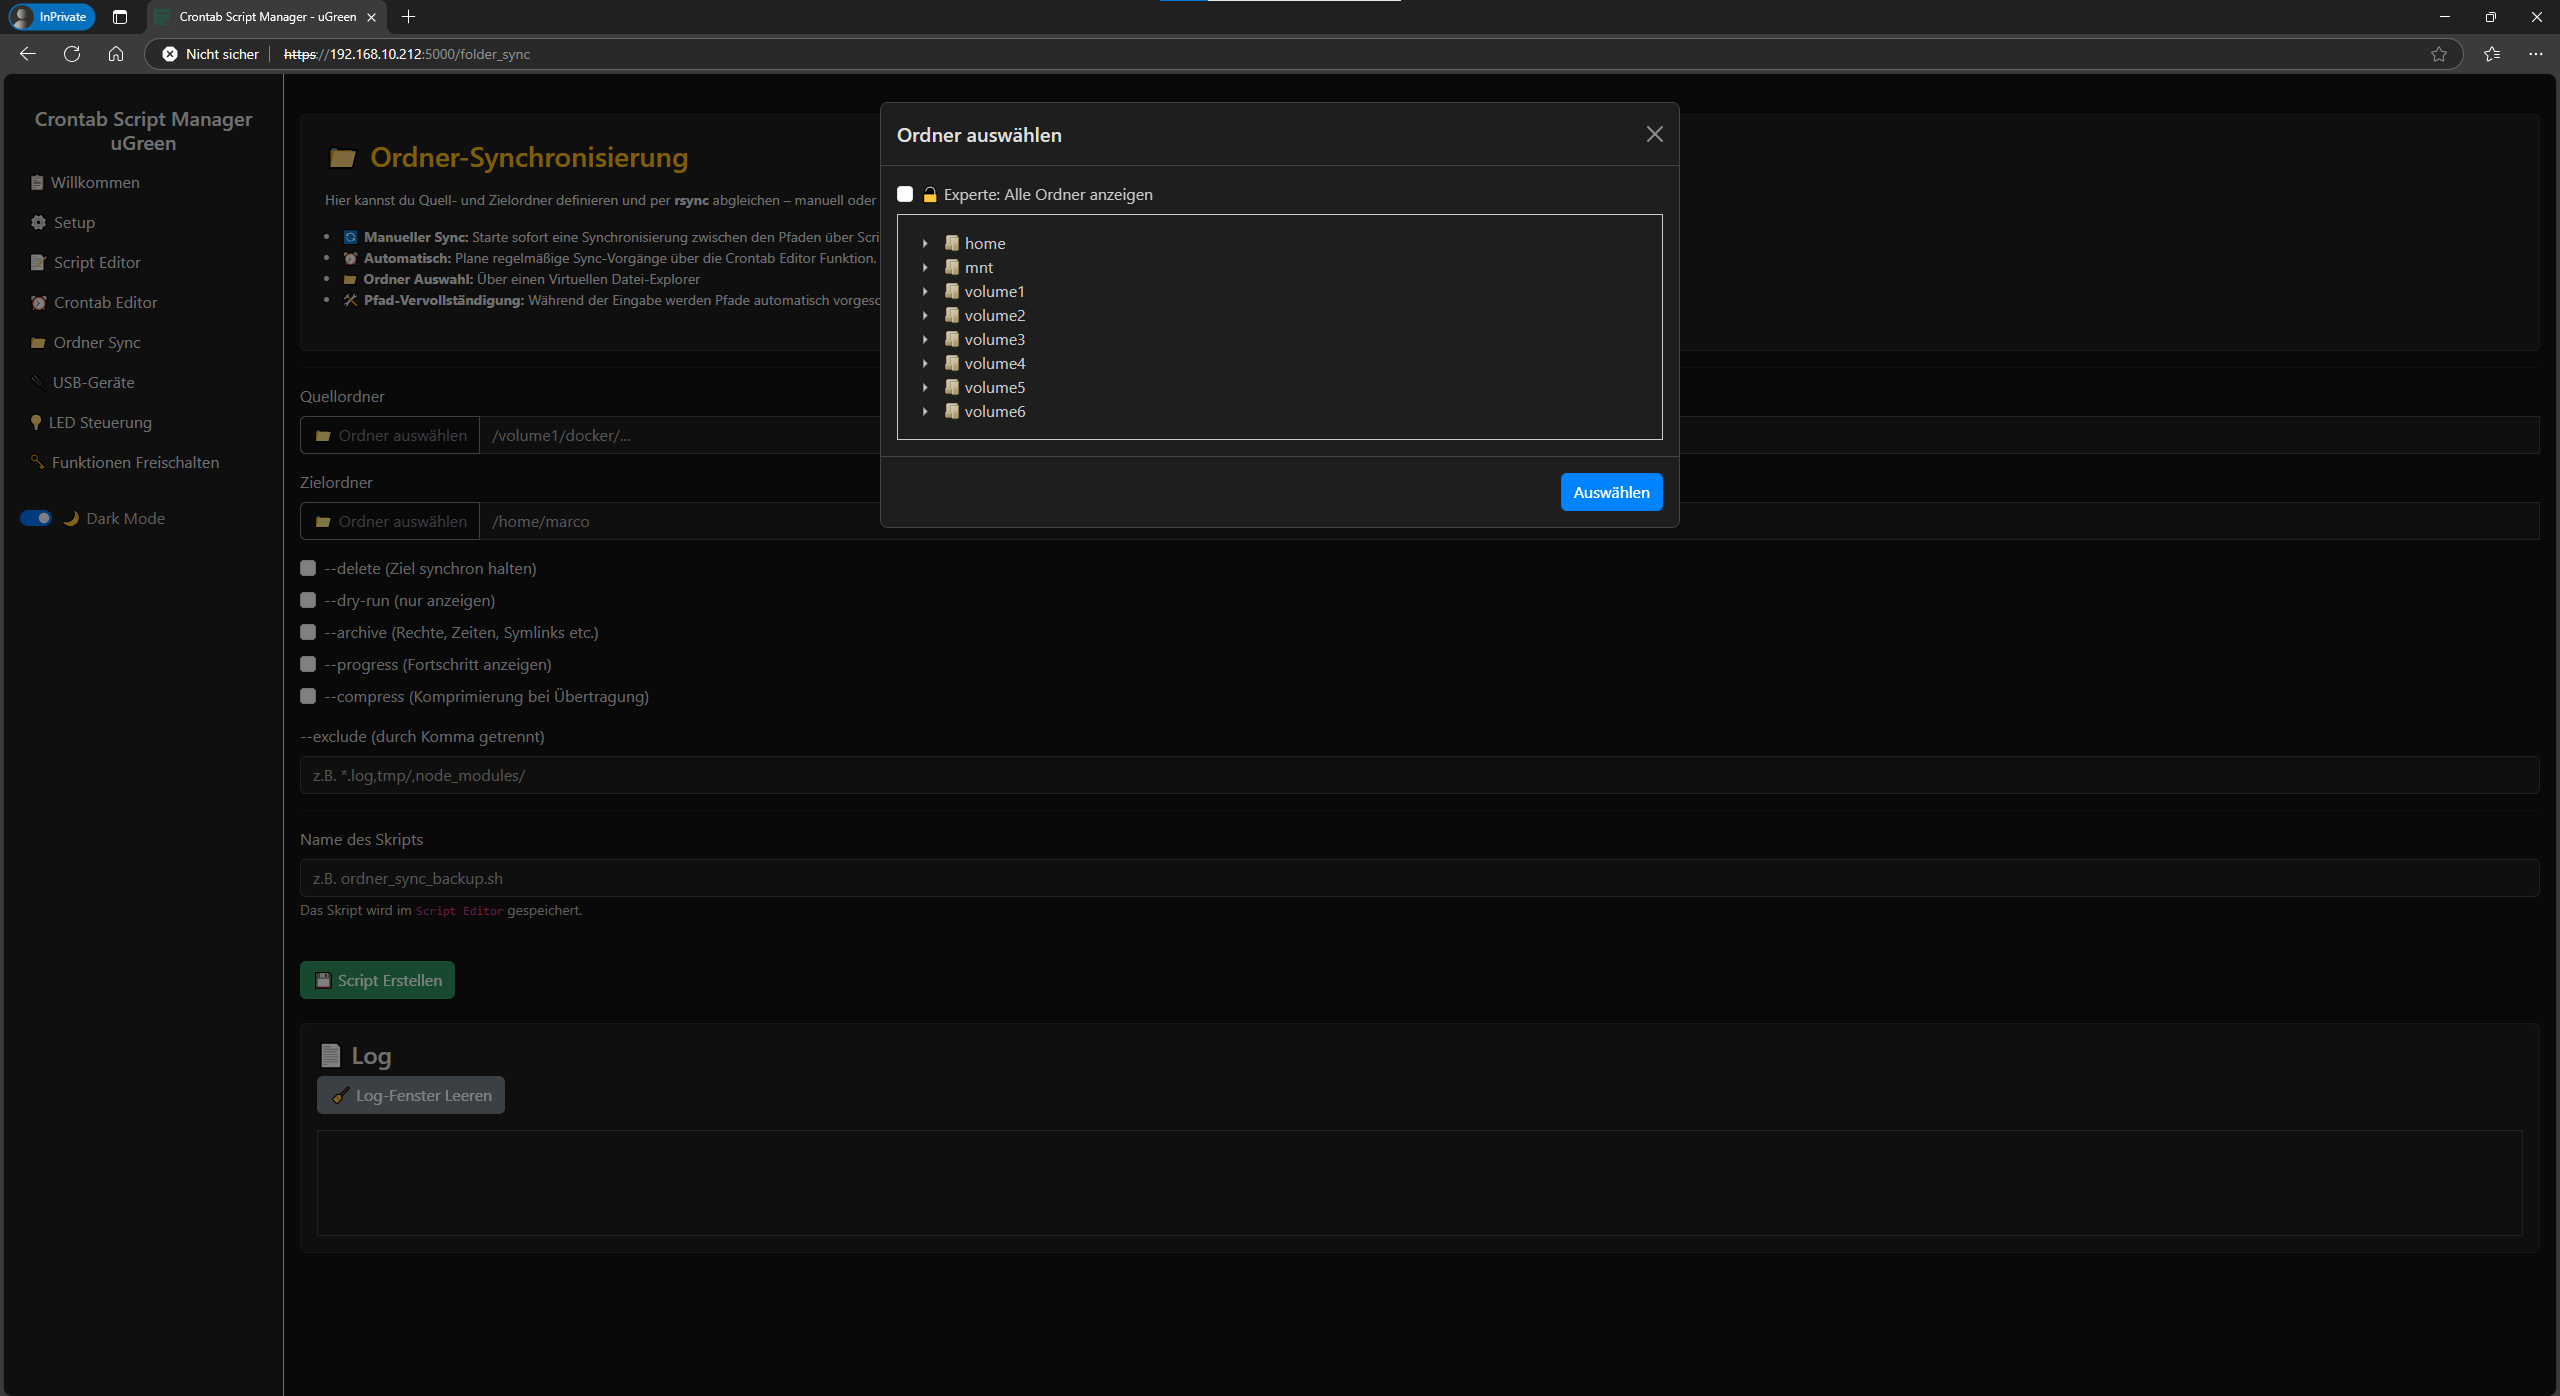Click Ordner auswählen for Zielordner

(390, 521)
